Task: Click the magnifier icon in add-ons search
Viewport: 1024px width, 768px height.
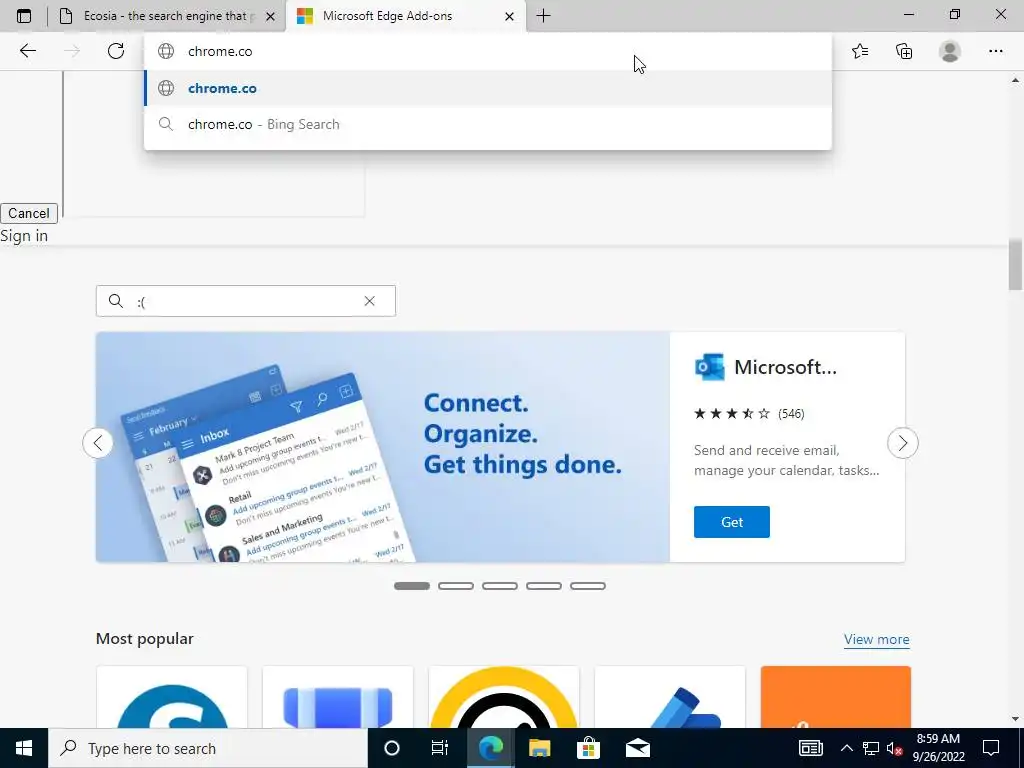Action: [116, 301]
